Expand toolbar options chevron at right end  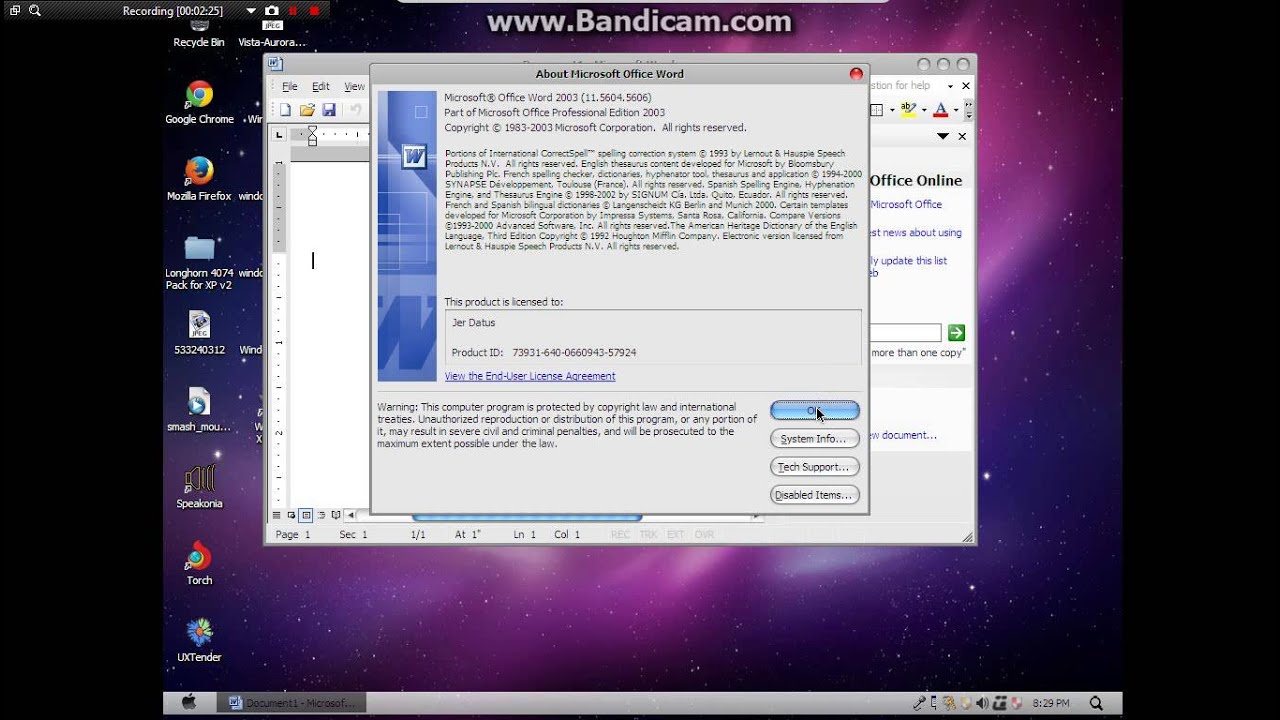tap(966, 110)
